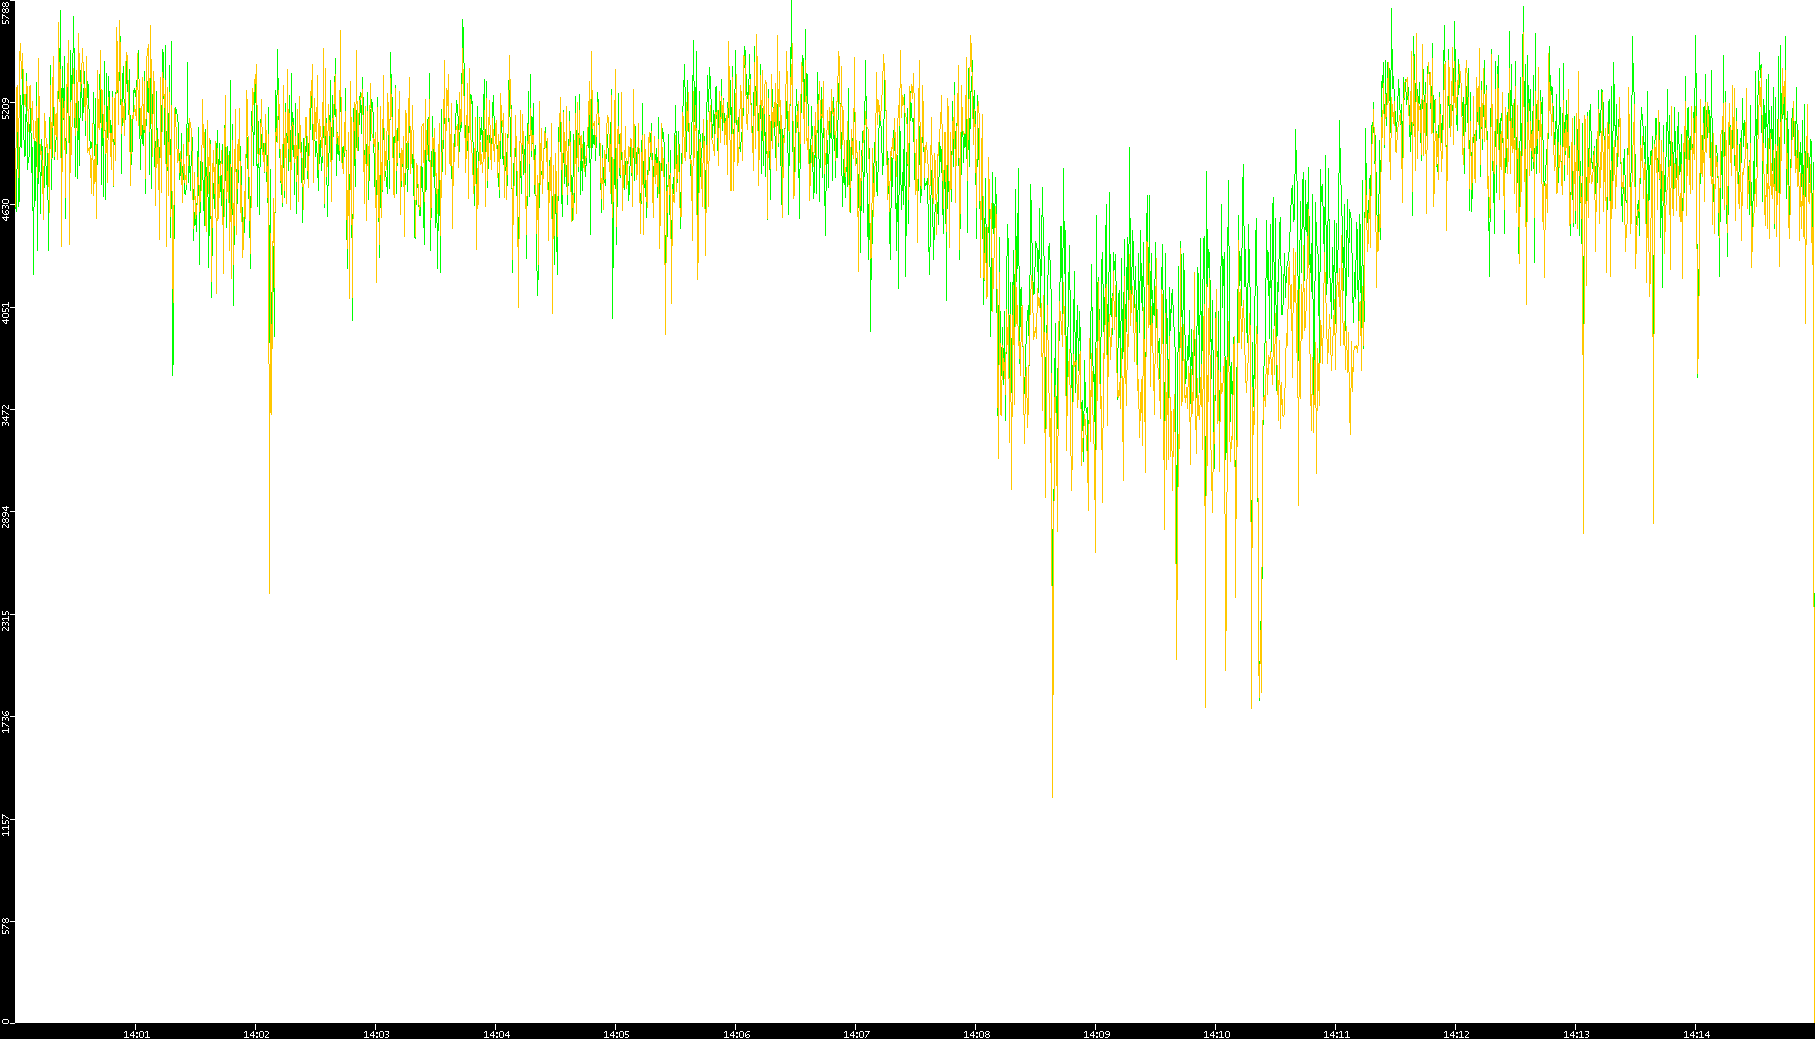Click the 14:08 time axis label
This screenshot has width=1815, height=1039.
click(976, 1034)
